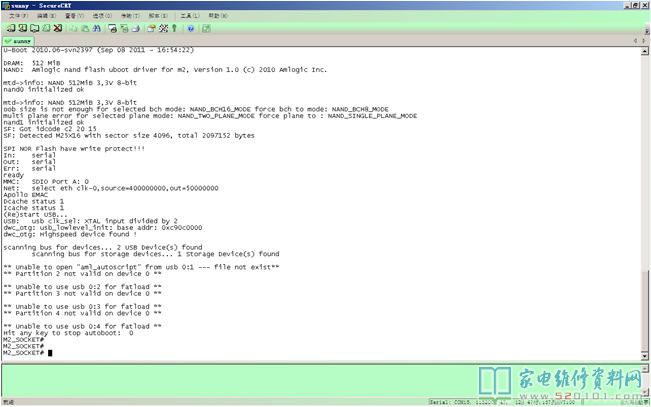
Task: Click the toolbar overflow chevron at right
Action: [x=646, y=32]
